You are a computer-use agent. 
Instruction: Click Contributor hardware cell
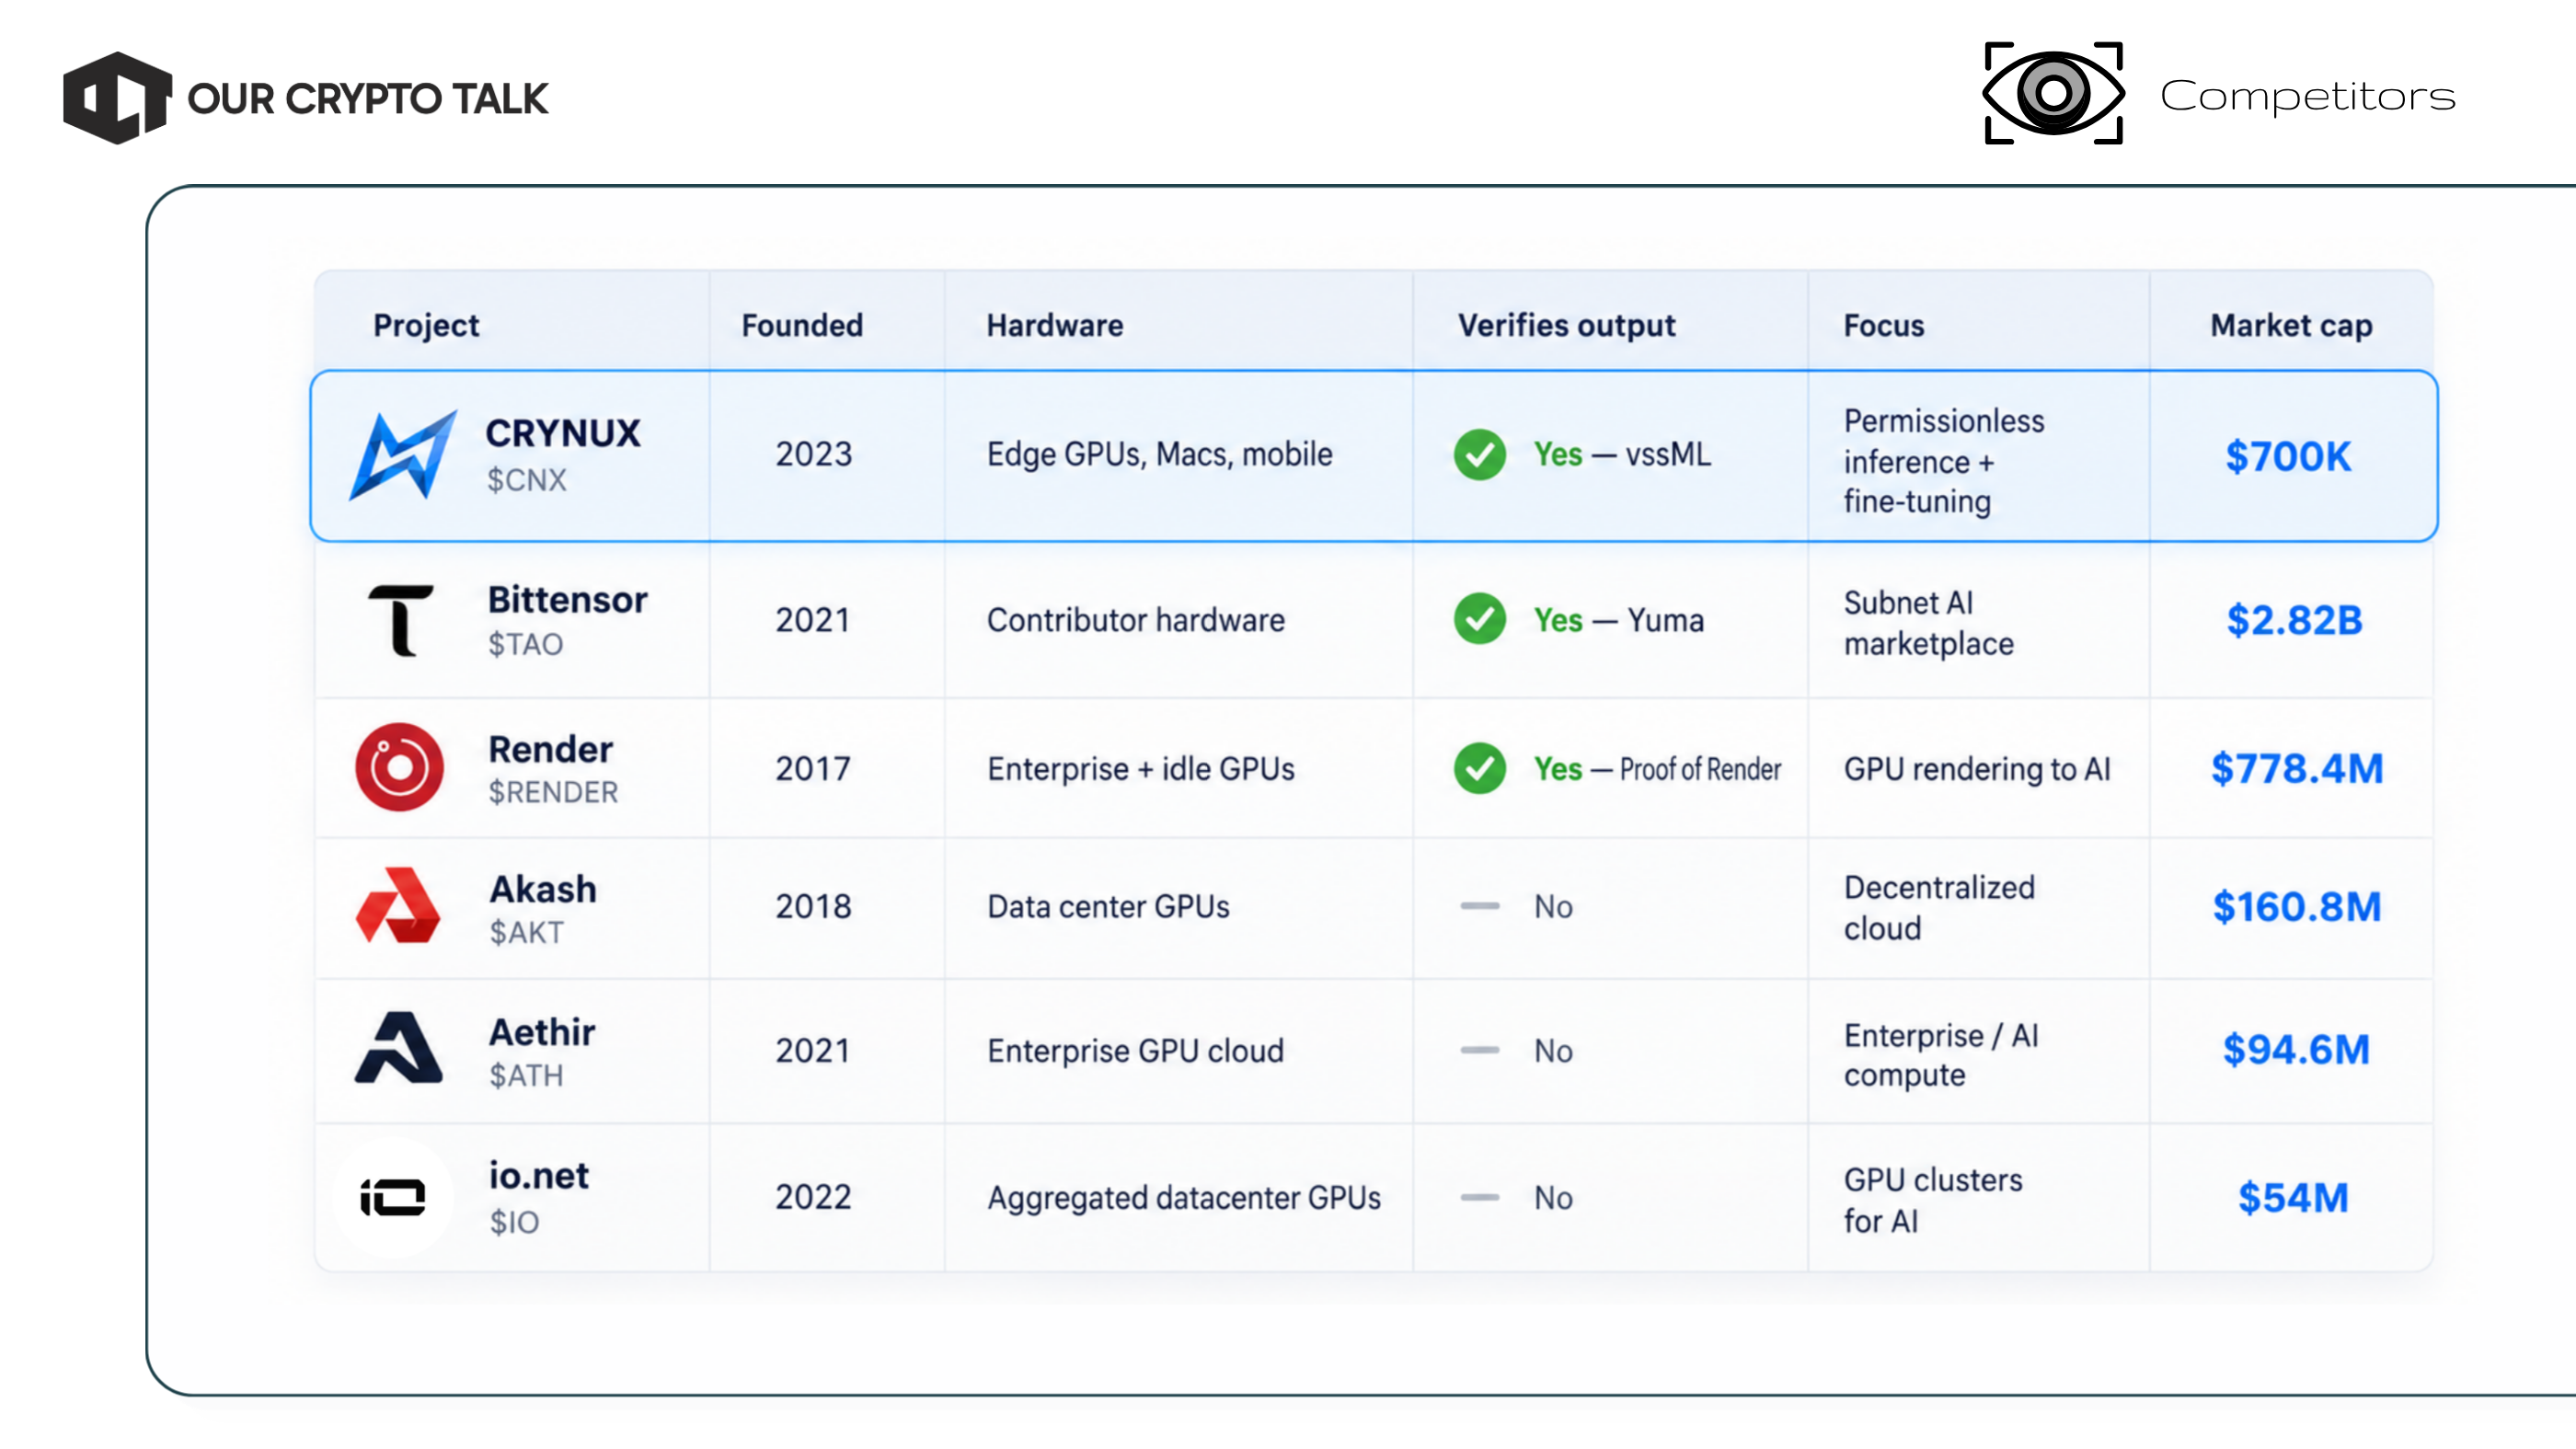click(x=1136, y=620)
